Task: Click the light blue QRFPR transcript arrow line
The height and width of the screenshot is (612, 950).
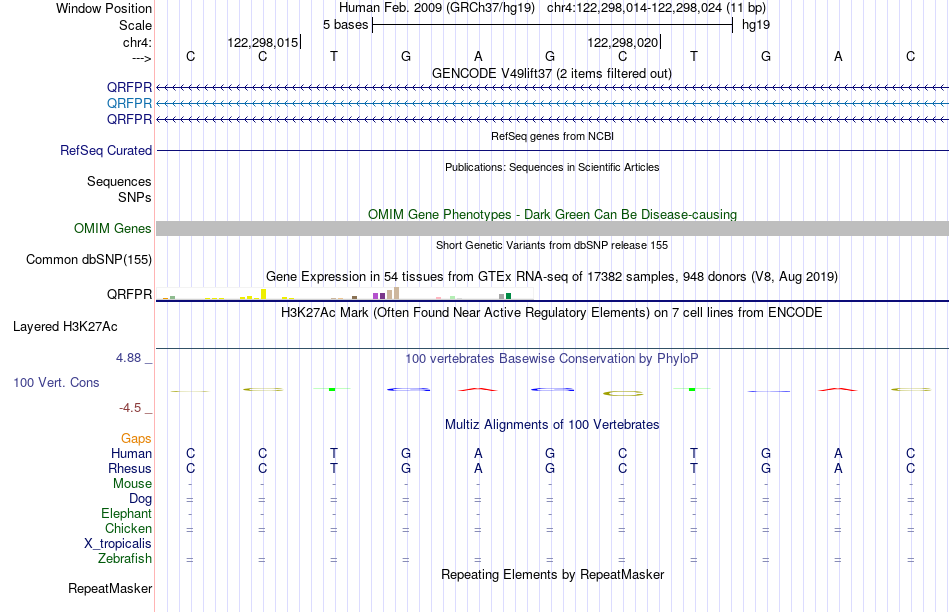Action: pos(553,104)
